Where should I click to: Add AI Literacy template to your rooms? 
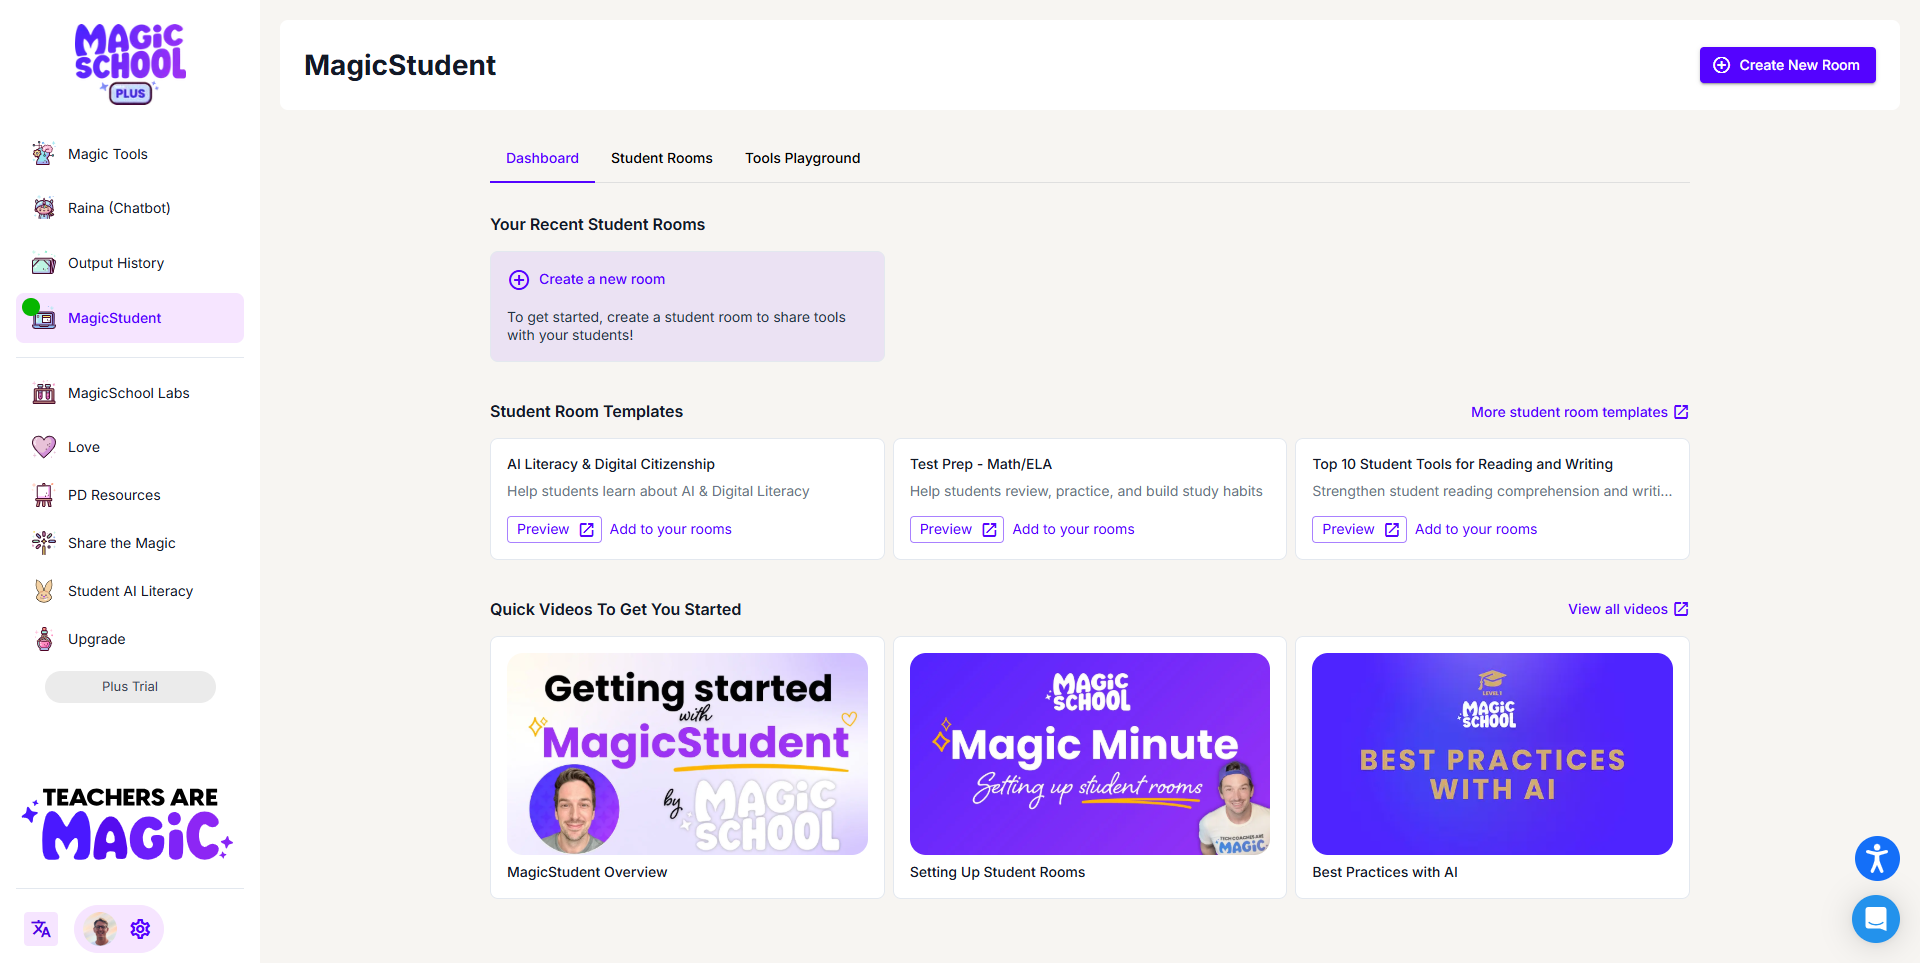pos(670,529)
